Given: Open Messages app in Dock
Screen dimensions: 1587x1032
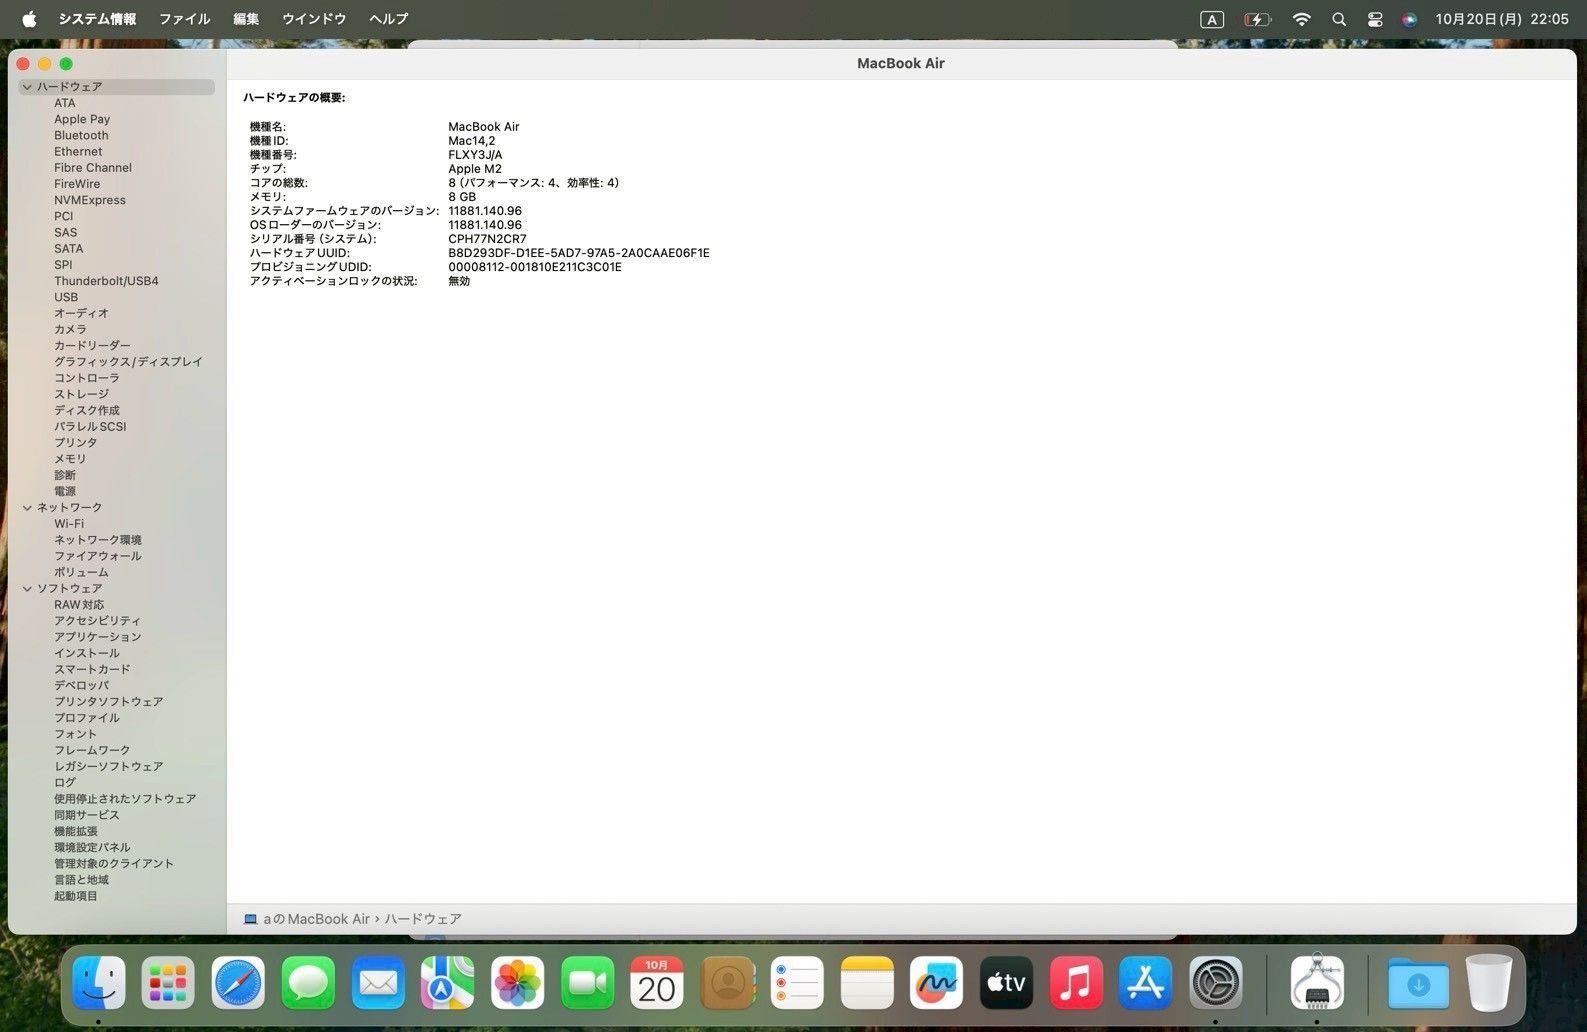Looking at the screenshot, I should (308, 984).
